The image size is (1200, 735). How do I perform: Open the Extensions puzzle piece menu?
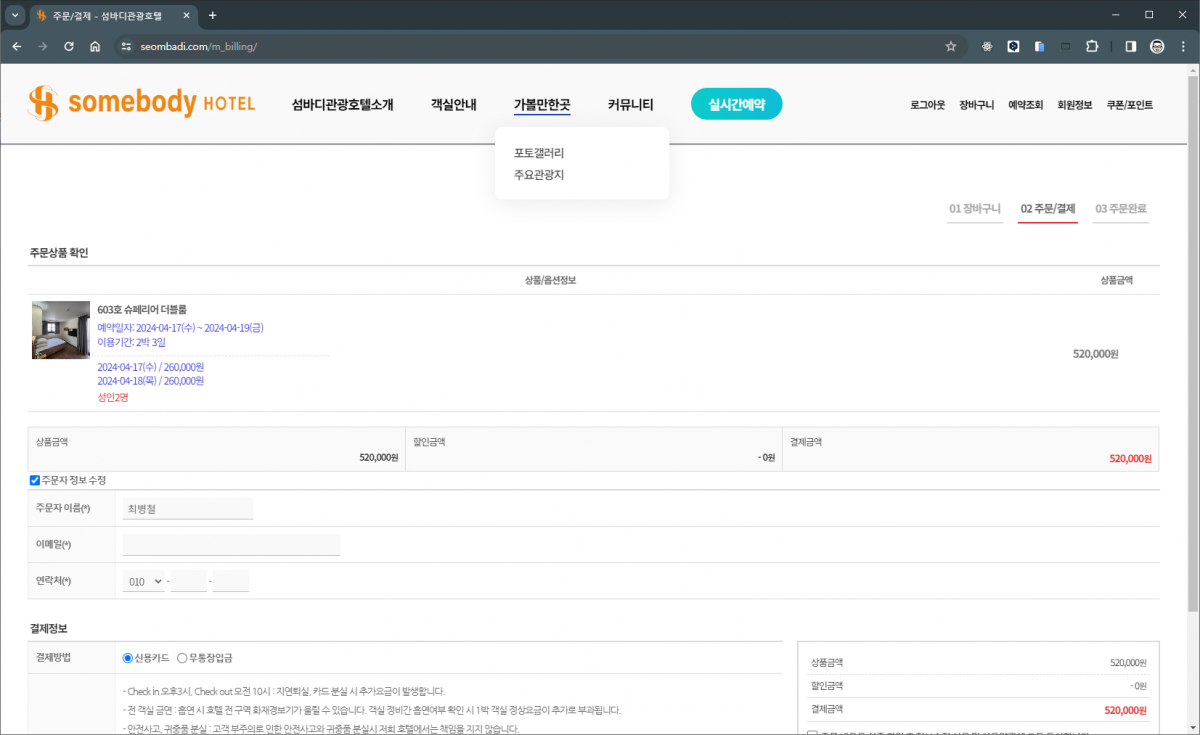click(1091, 46)
